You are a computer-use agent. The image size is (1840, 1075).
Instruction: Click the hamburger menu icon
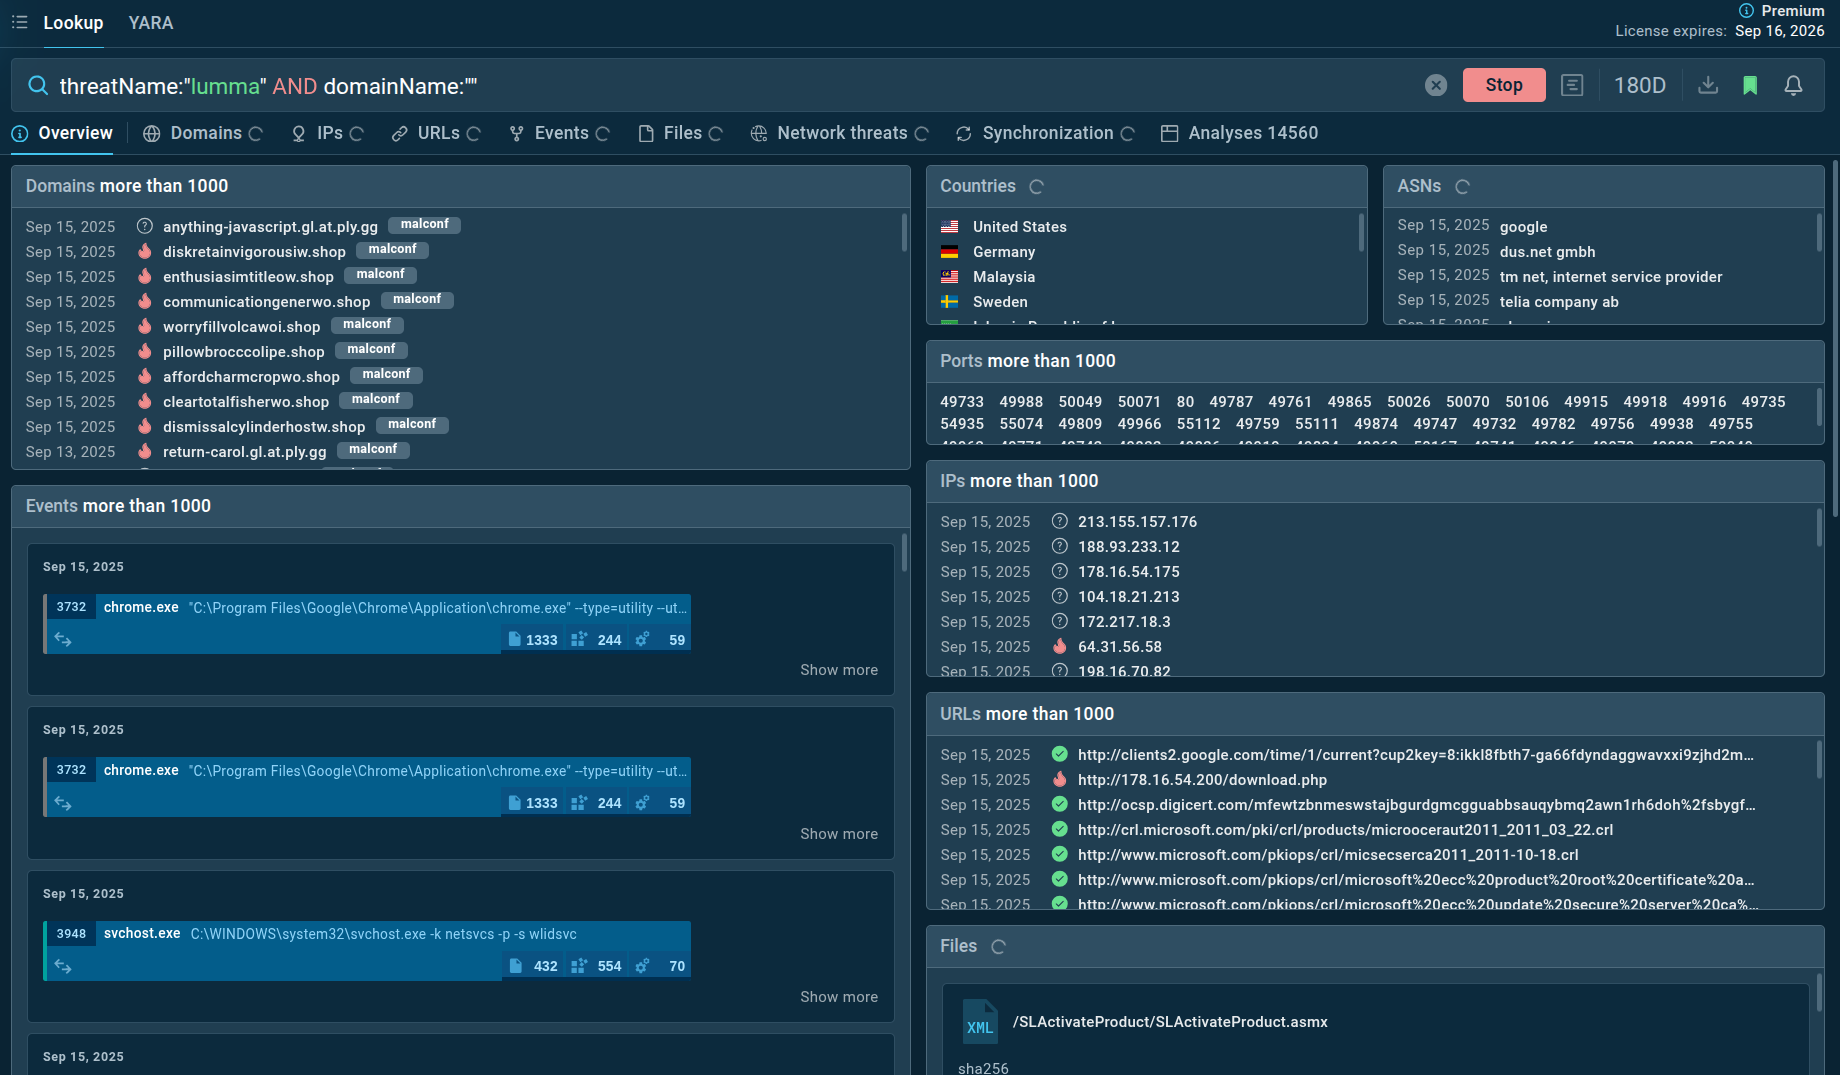(19, 22)
